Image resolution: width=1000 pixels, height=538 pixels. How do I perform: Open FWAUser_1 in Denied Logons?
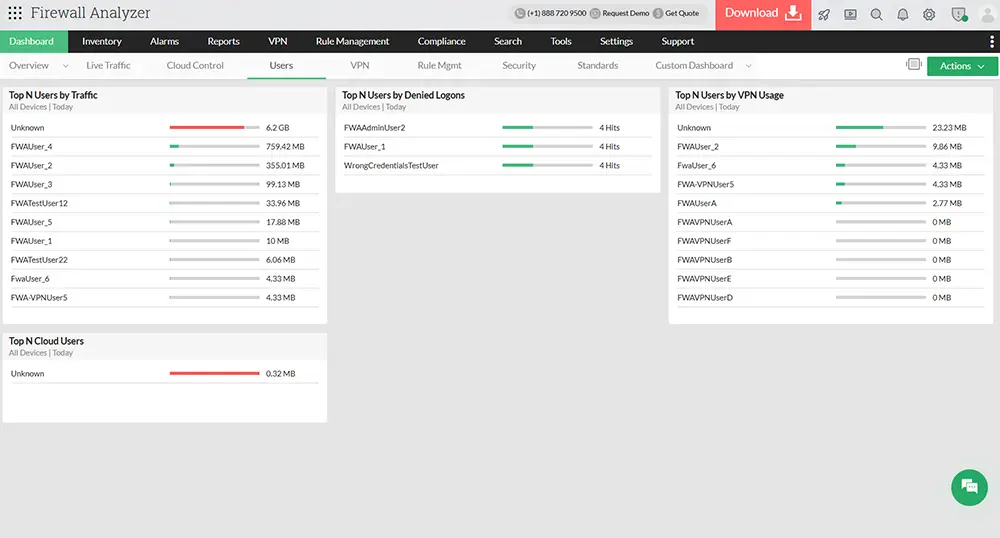[364, 147]
